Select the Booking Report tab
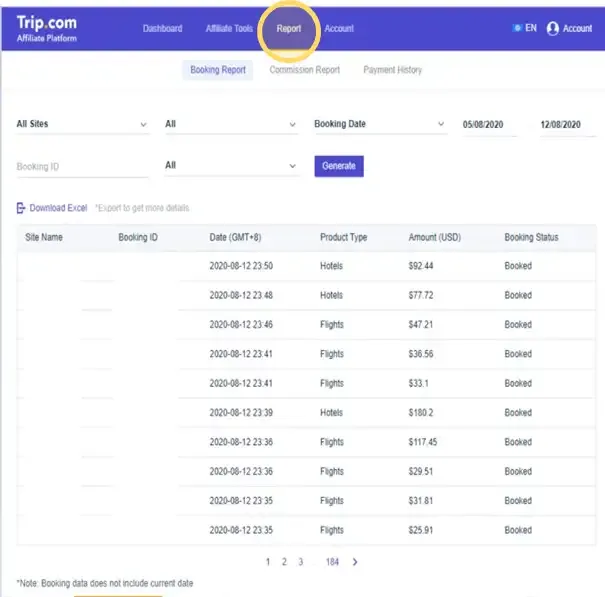This screenshot has width=605, height=597. coord(218,70)
